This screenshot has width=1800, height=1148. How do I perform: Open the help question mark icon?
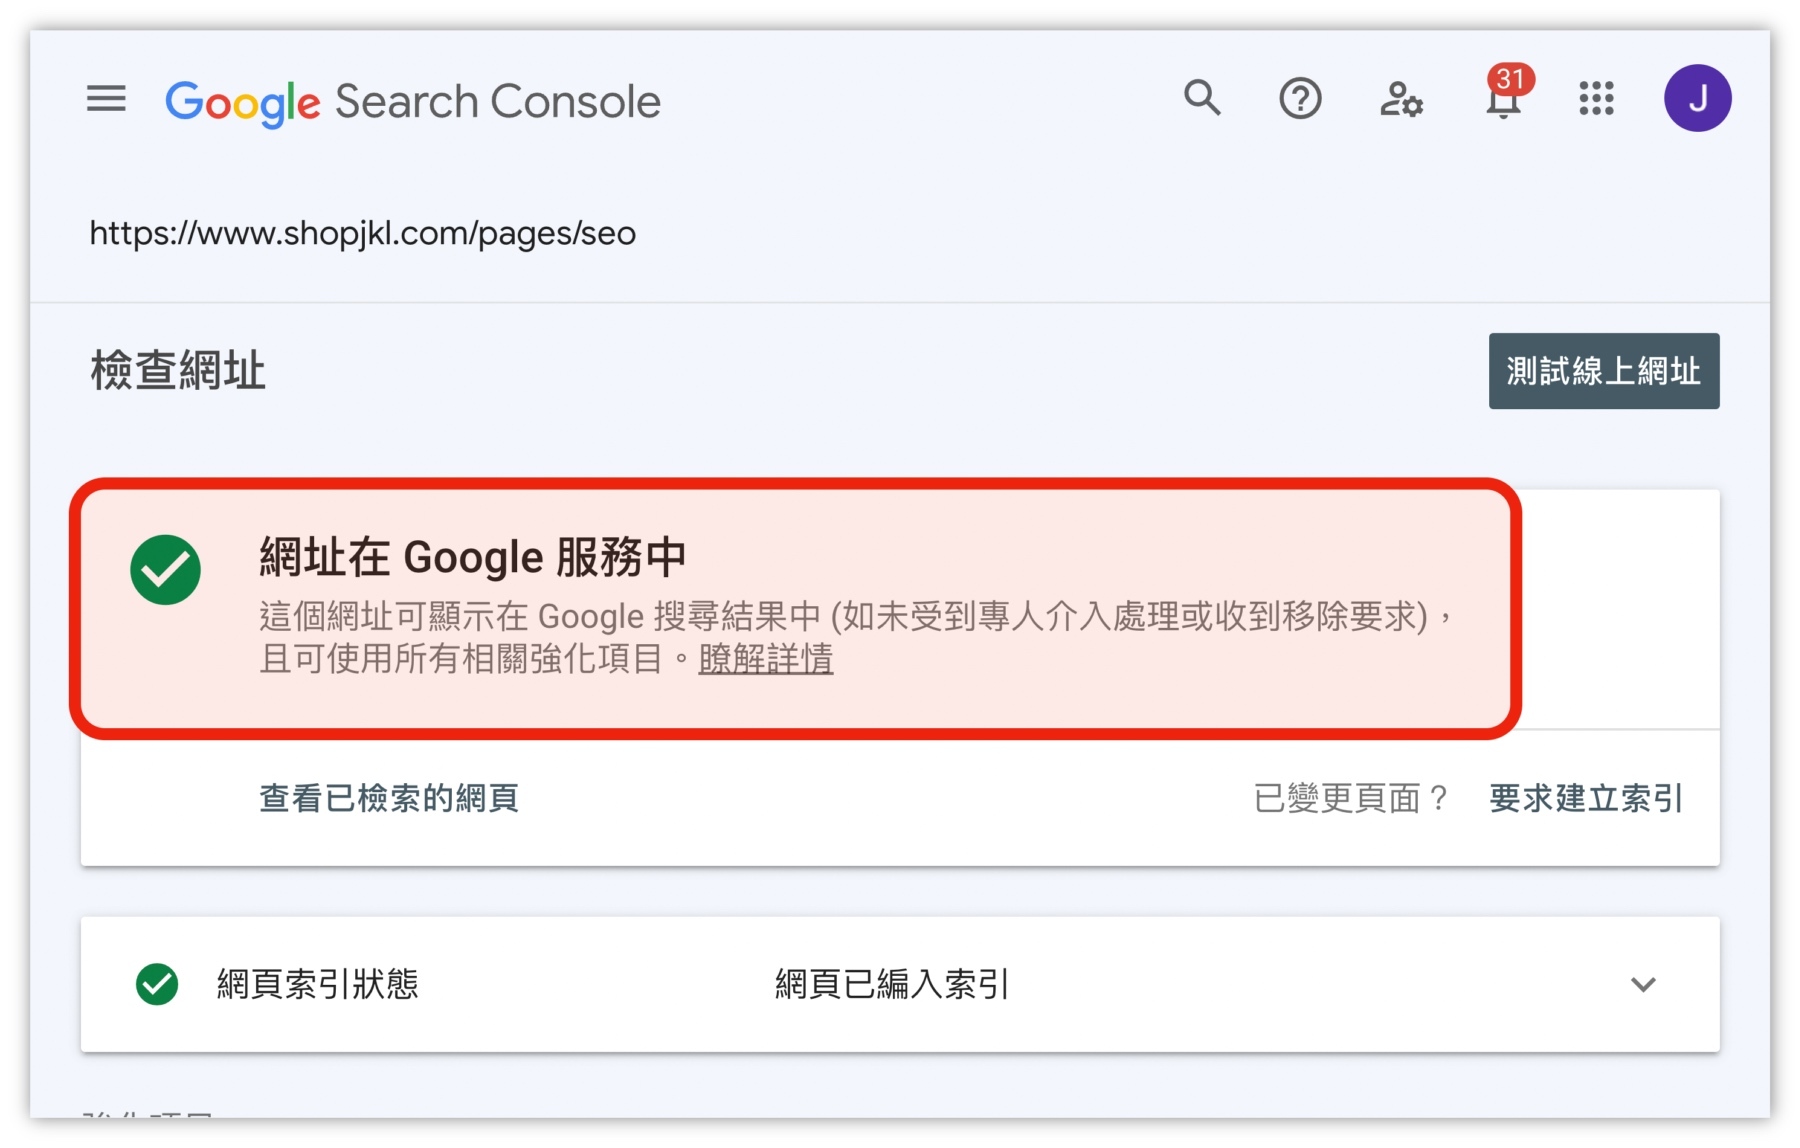[1300, 98]
